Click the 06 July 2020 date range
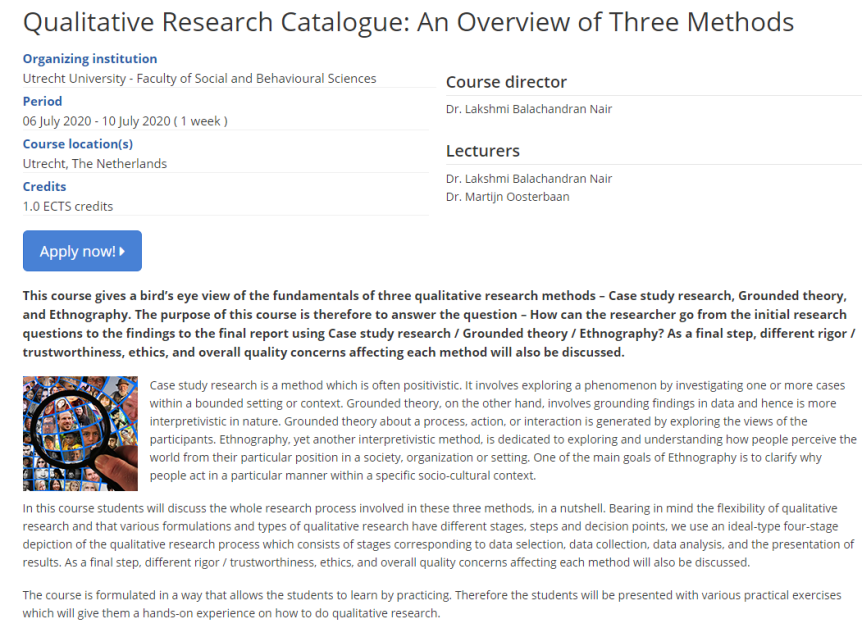Image resolution: width=862 pixels, height=628 pixels. [x=125, y=121]
